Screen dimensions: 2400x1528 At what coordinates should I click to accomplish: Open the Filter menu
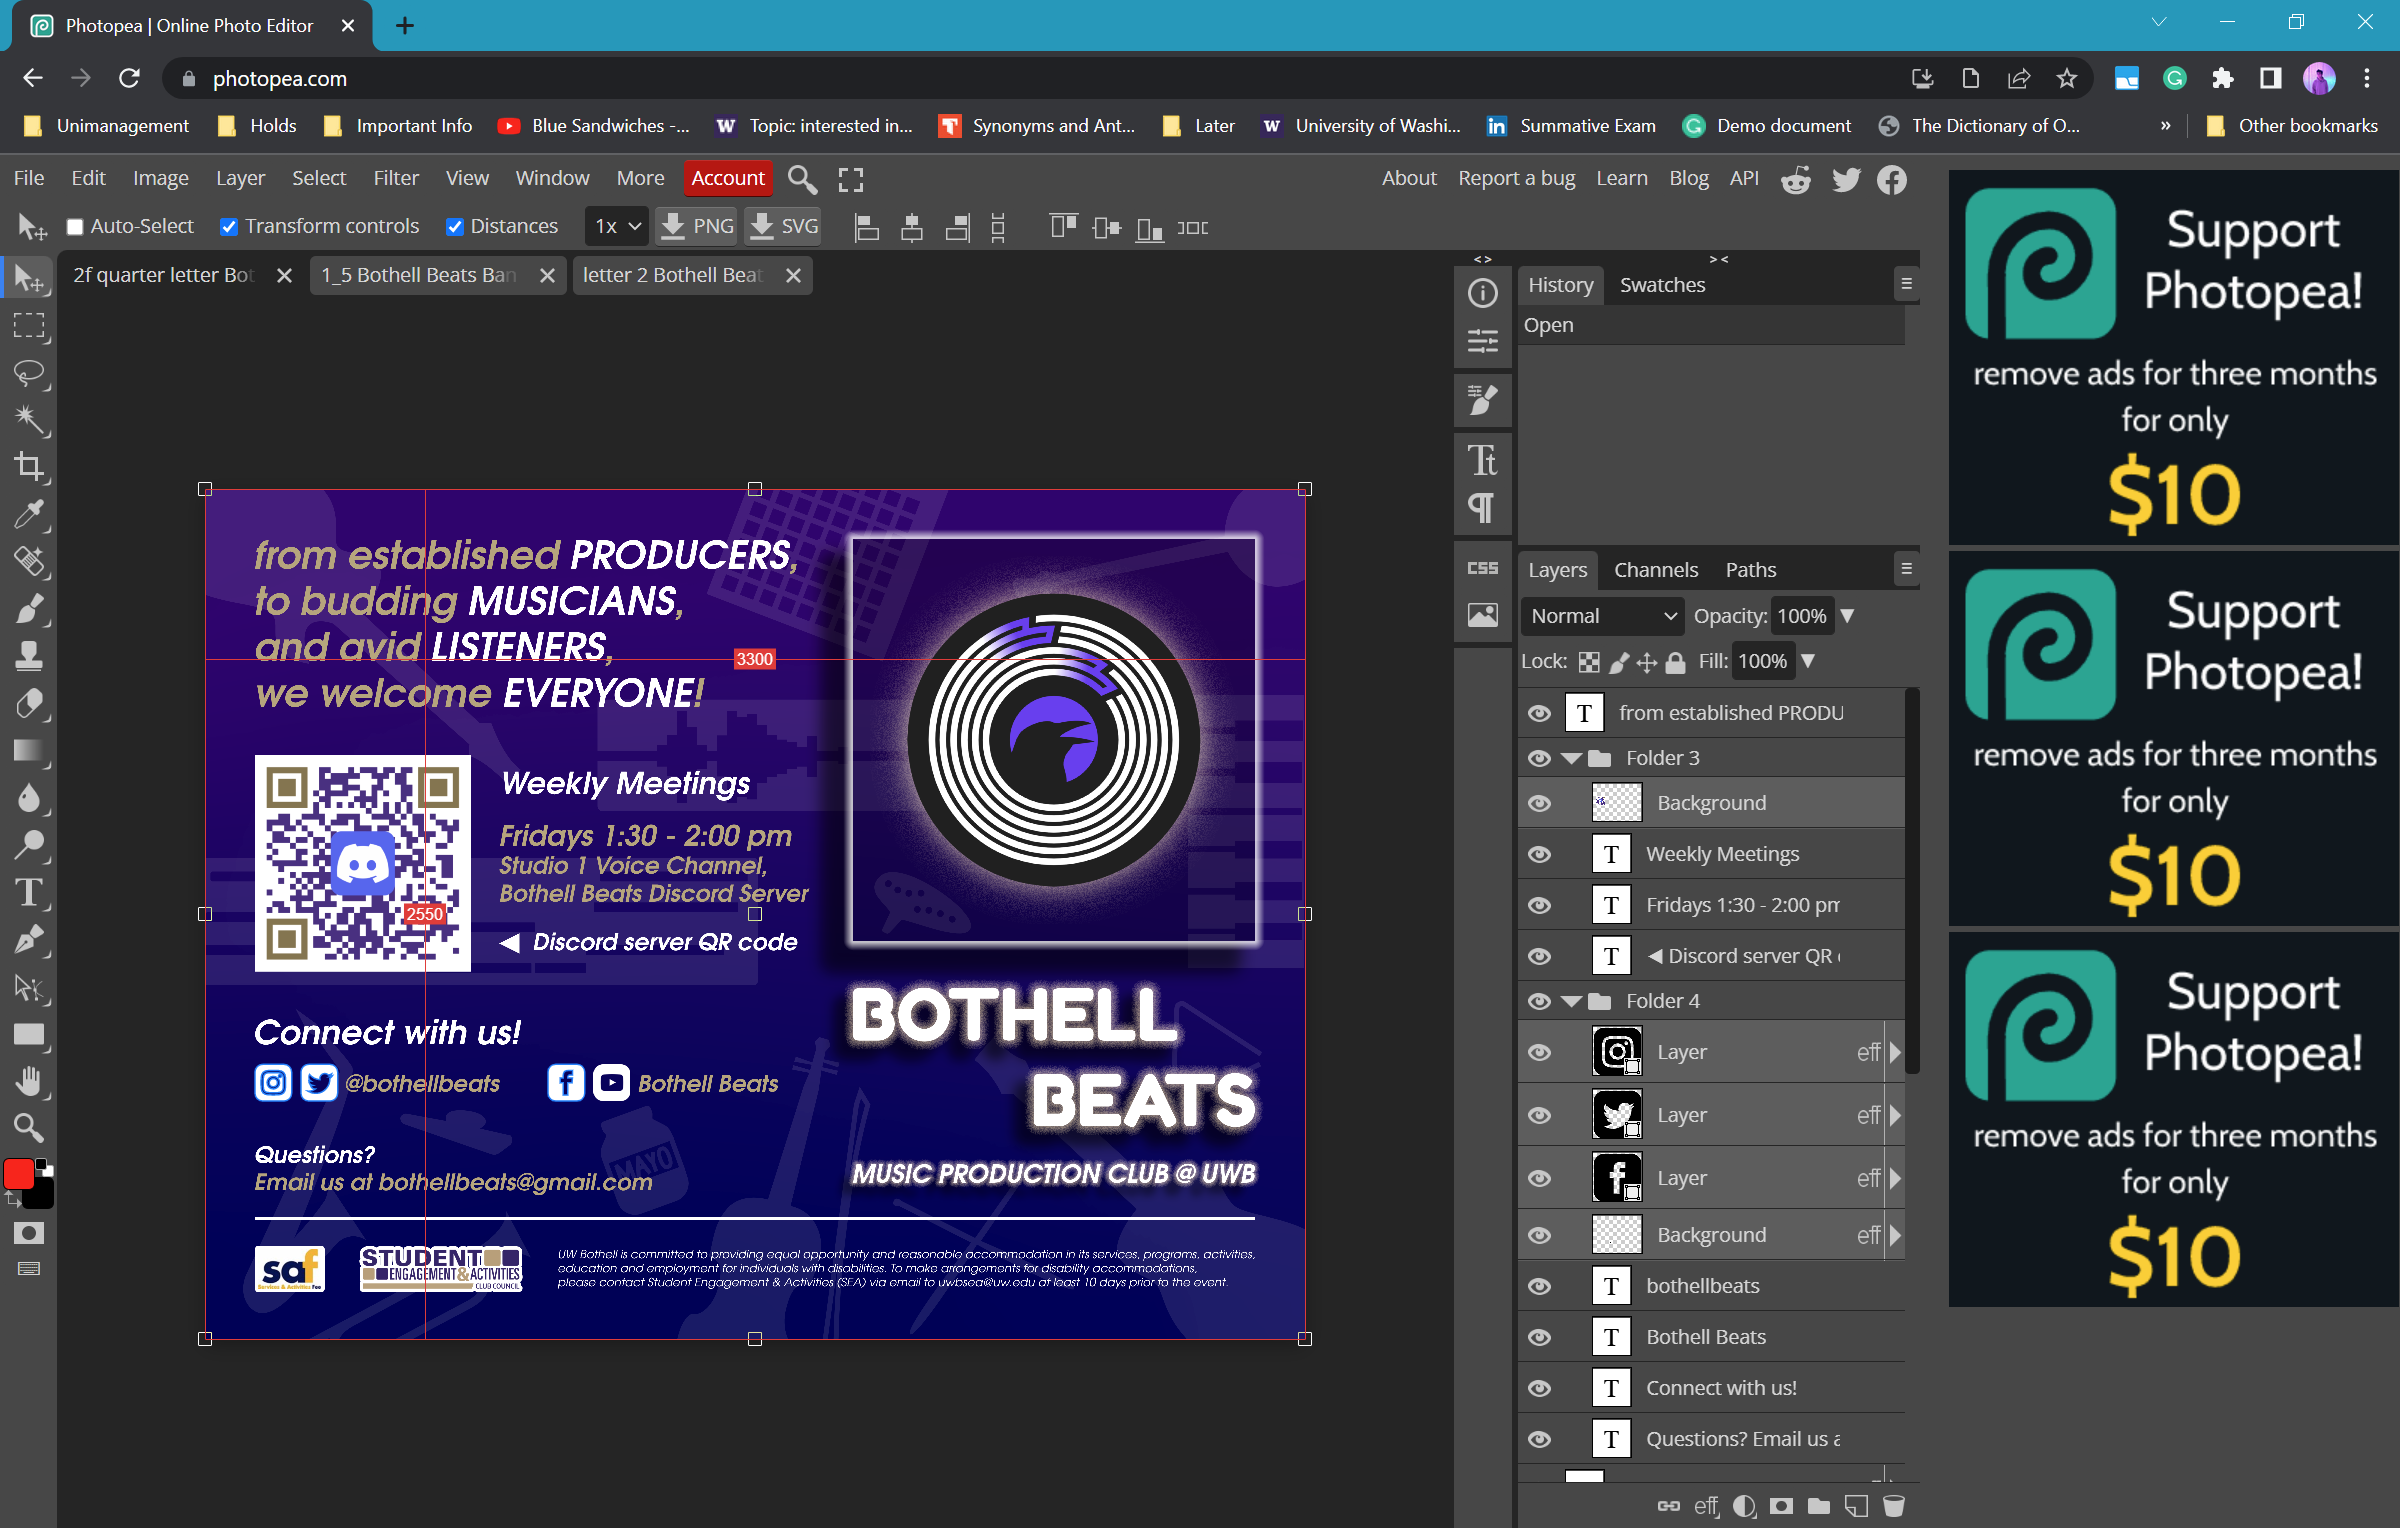(396, 178)
